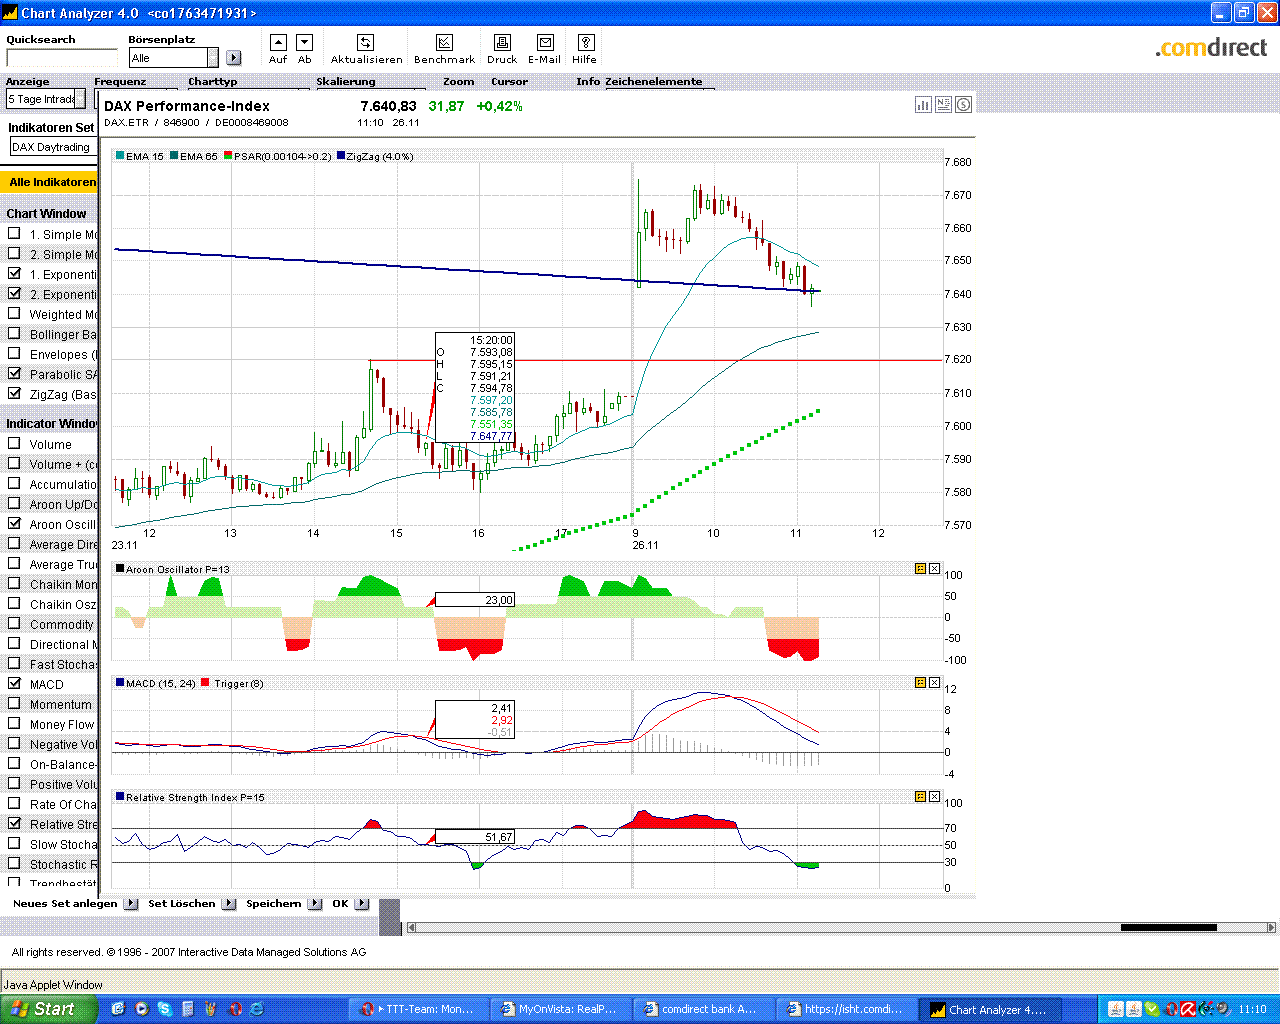
Task: Enable the Momentum indicator checkbox
Action: pyautogui.click(x=14, y=703)
